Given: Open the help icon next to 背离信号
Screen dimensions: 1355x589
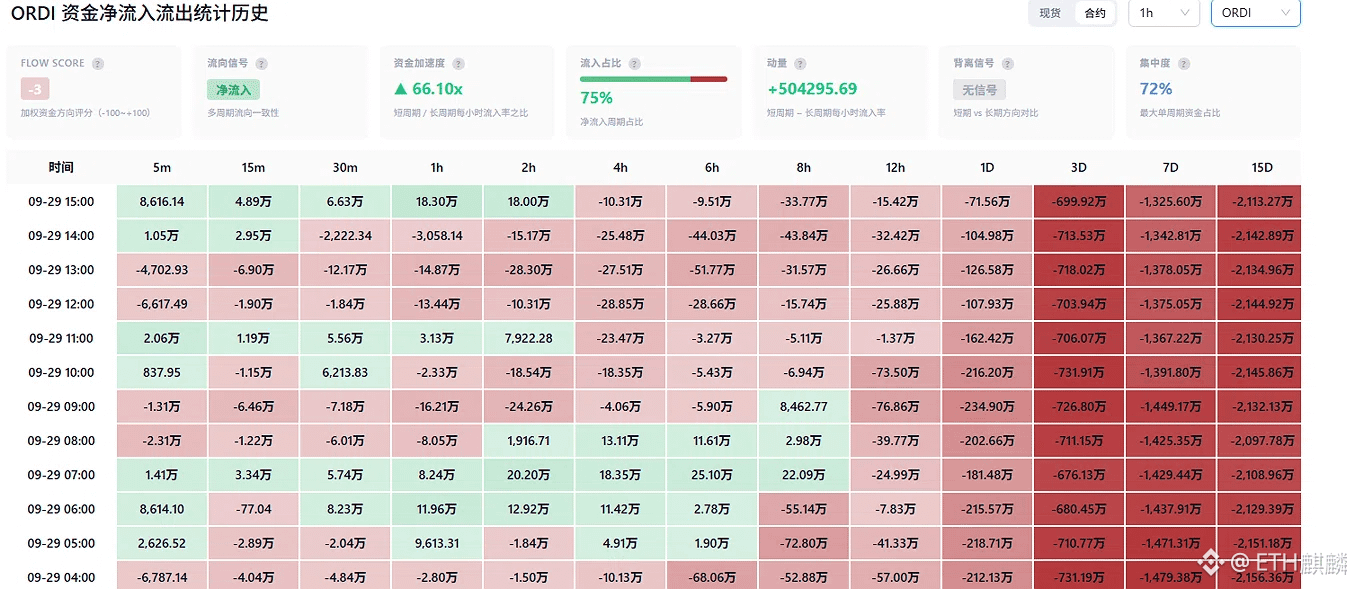Looking at the screenshot, I should [1008, 63].
